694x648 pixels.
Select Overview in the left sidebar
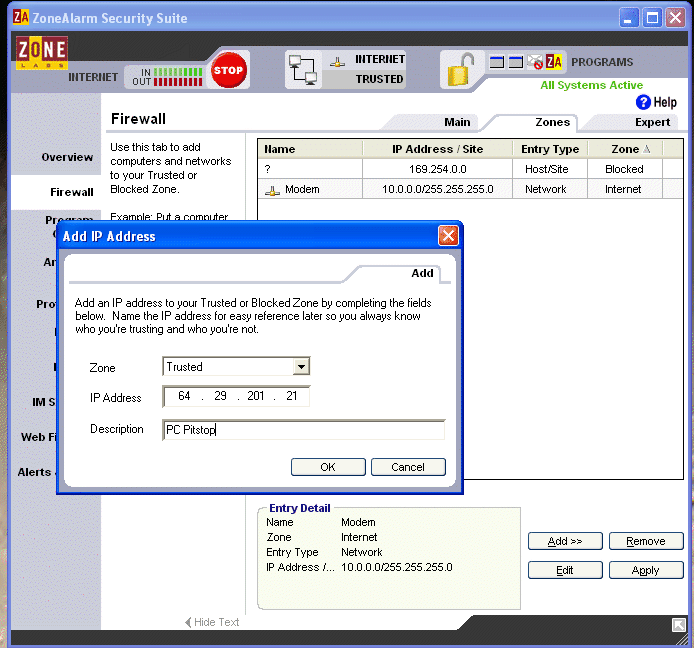[x=67, y=157]
